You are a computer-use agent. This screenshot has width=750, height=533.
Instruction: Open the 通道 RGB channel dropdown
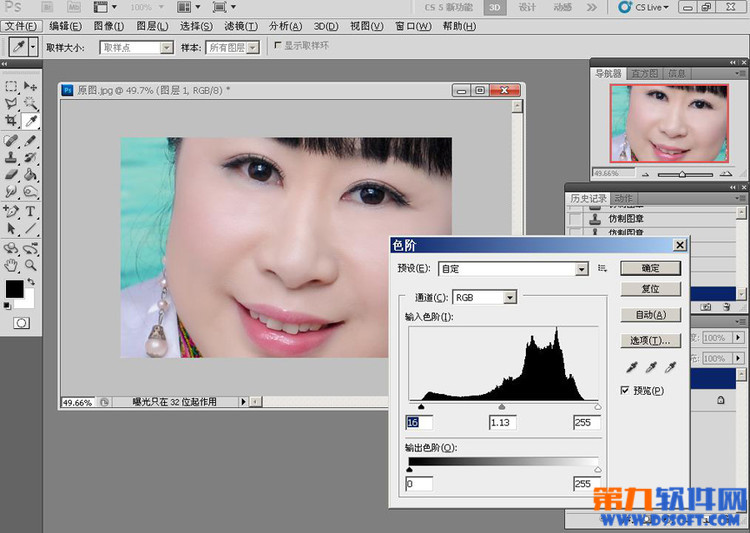[510, 298]
